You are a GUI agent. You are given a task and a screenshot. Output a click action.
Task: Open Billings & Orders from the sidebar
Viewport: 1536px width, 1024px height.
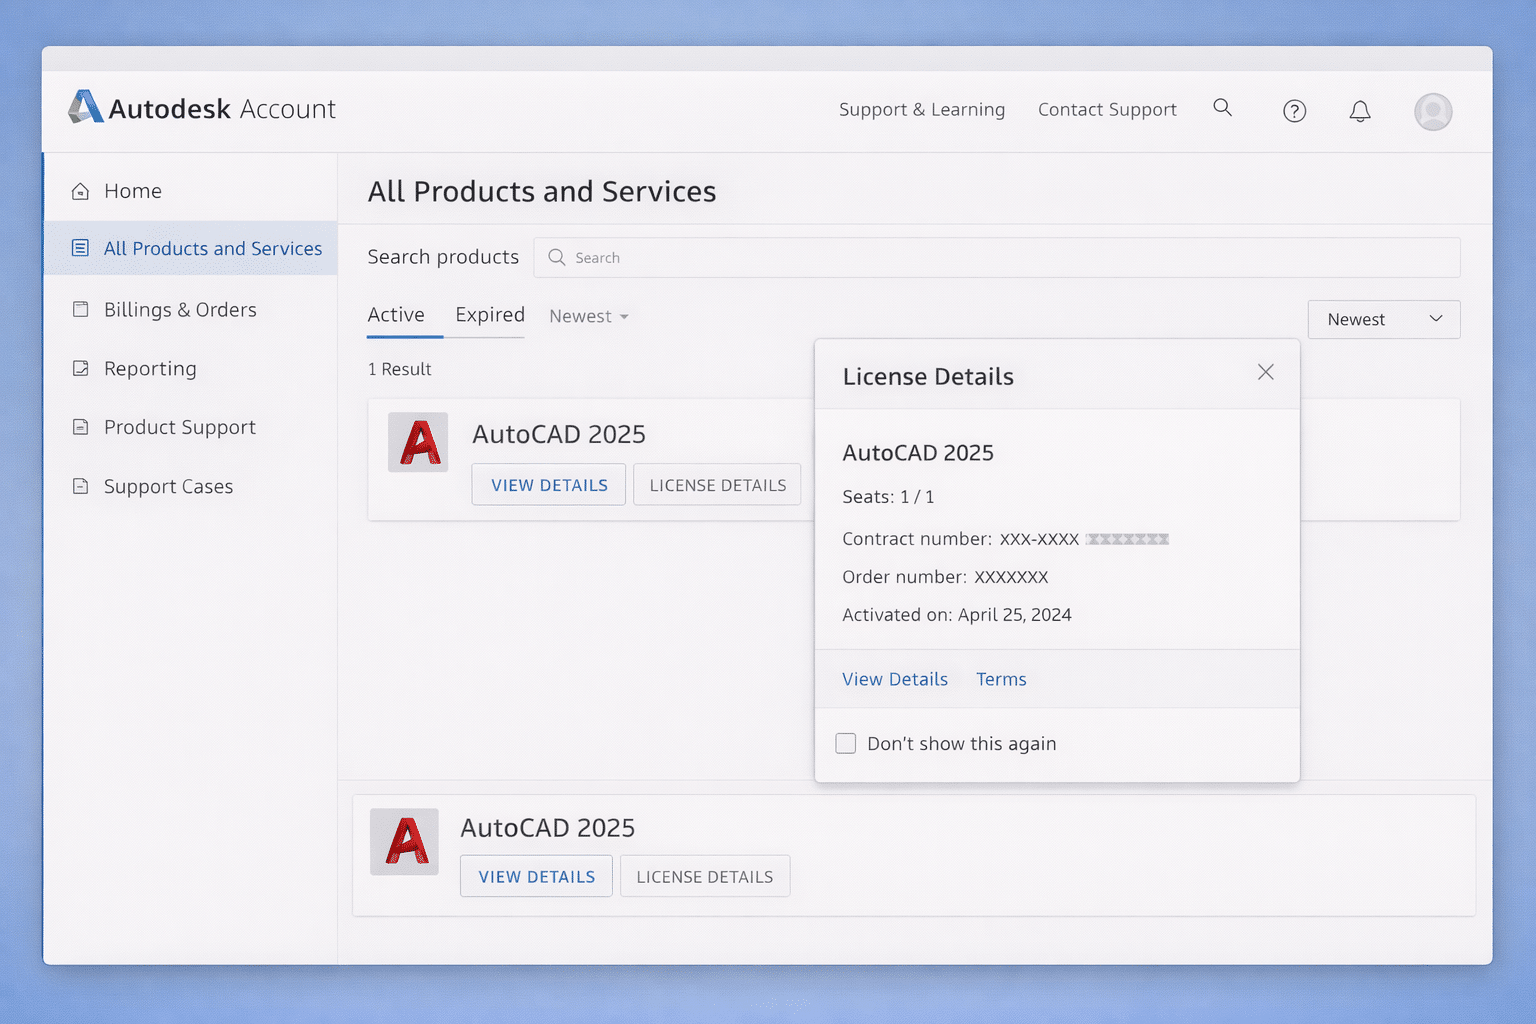[x=180, y=309]
